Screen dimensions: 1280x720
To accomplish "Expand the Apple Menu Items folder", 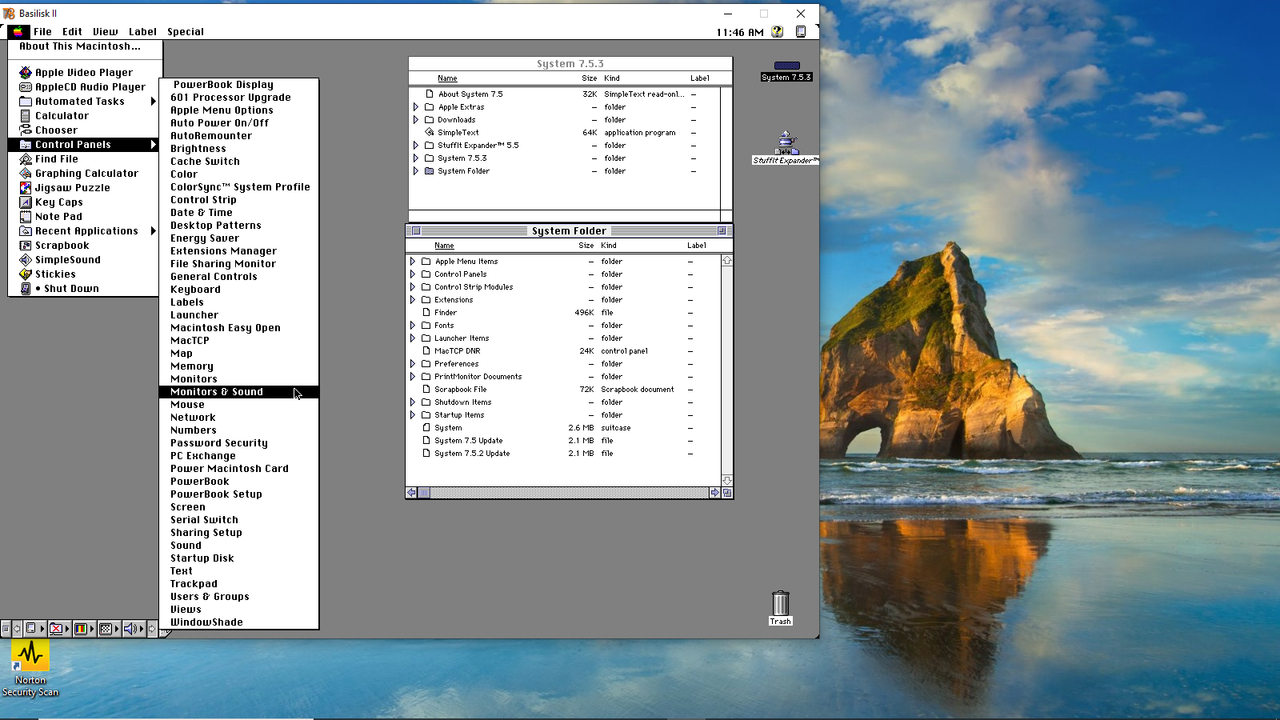I will coord(412,261).
